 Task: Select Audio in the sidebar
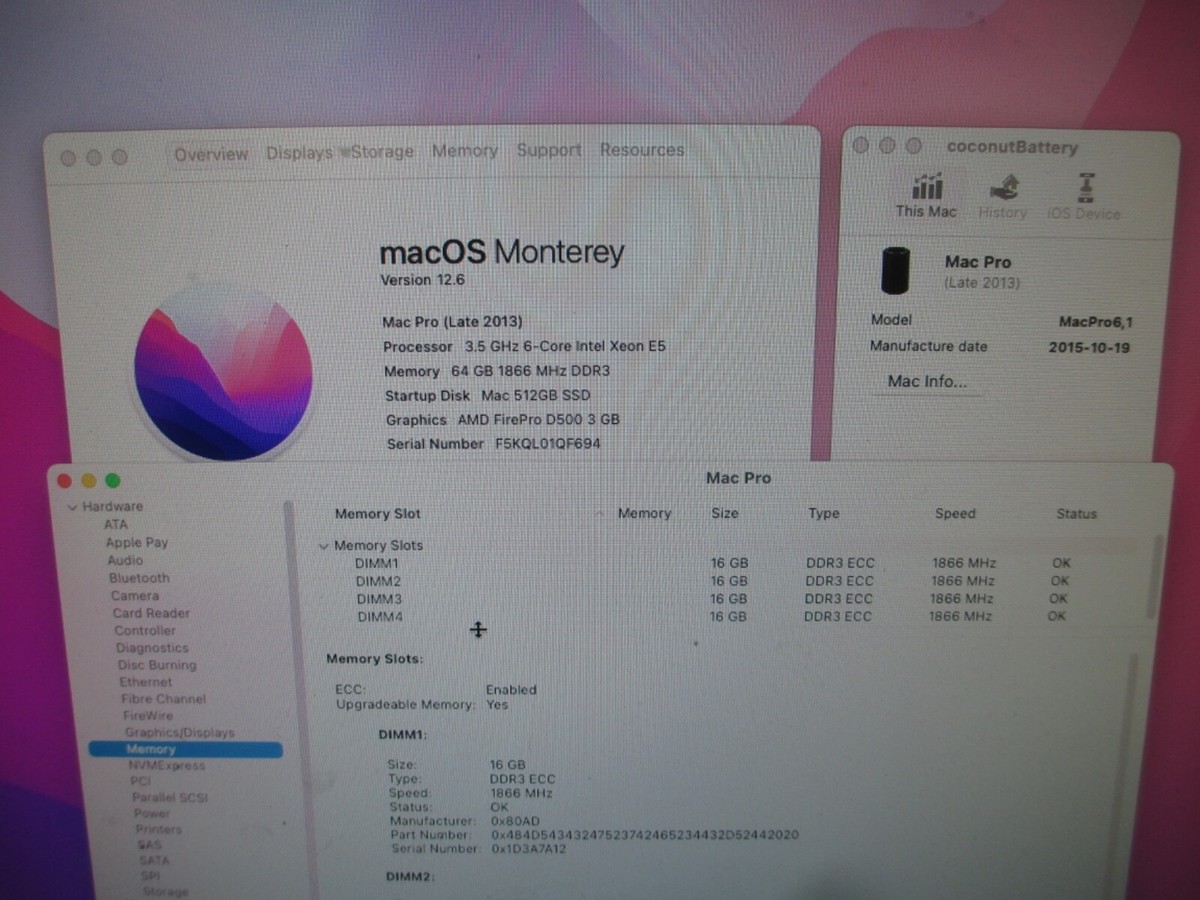pyautogui.click(x=125, y=560)
